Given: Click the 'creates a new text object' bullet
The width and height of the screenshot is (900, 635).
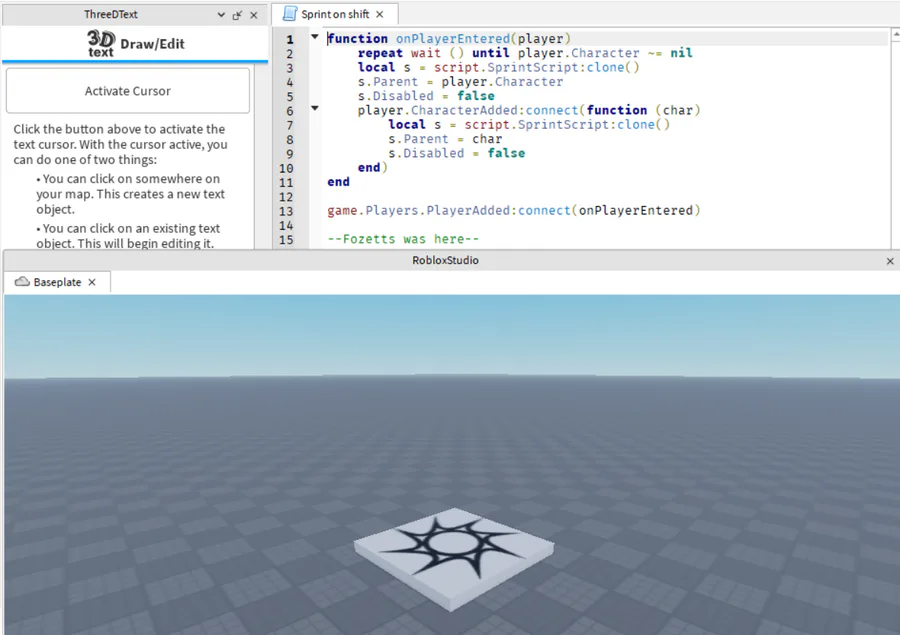Looking at the screenshot, I should (x=130, y=194).
